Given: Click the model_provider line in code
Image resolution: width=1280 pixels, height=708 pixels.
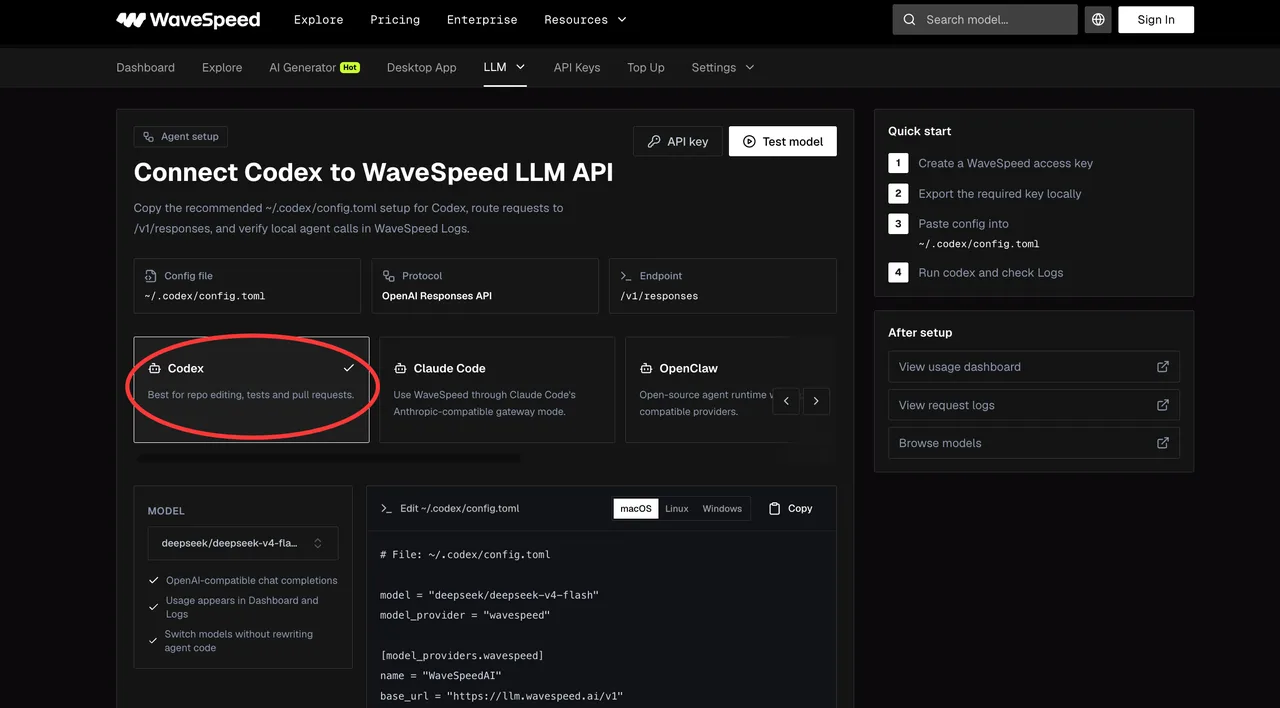Looking at the screenshot, I should [465, 615].
